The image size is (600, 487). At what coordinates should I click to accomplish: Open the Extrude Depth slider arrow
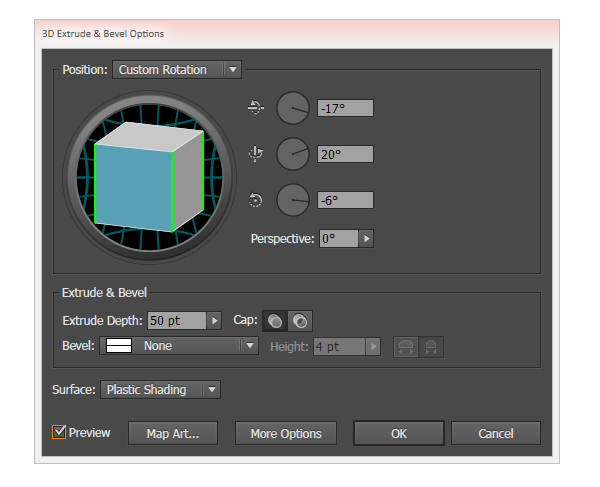[x=213, y=321]
